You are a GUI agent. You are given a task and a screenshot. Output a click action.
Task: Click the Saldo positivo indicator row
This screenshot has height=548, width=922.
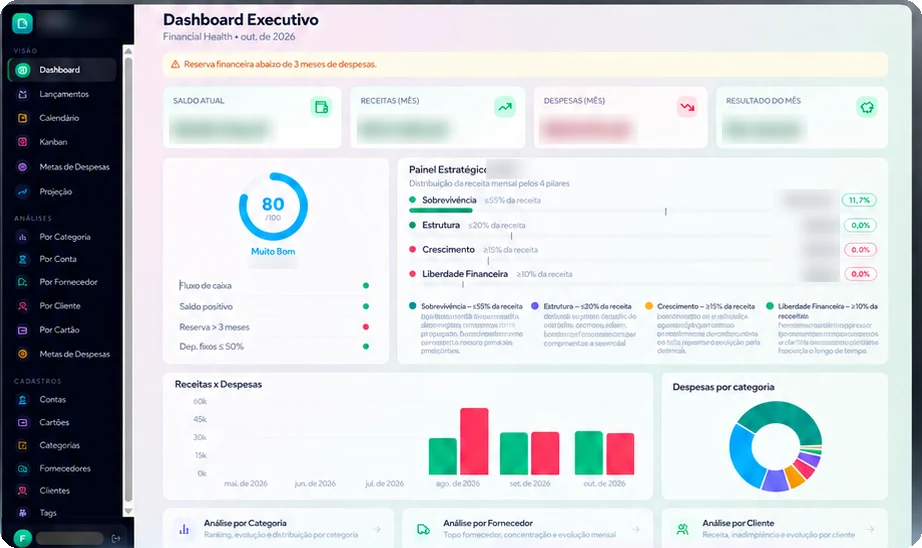(x=274, y=306)
